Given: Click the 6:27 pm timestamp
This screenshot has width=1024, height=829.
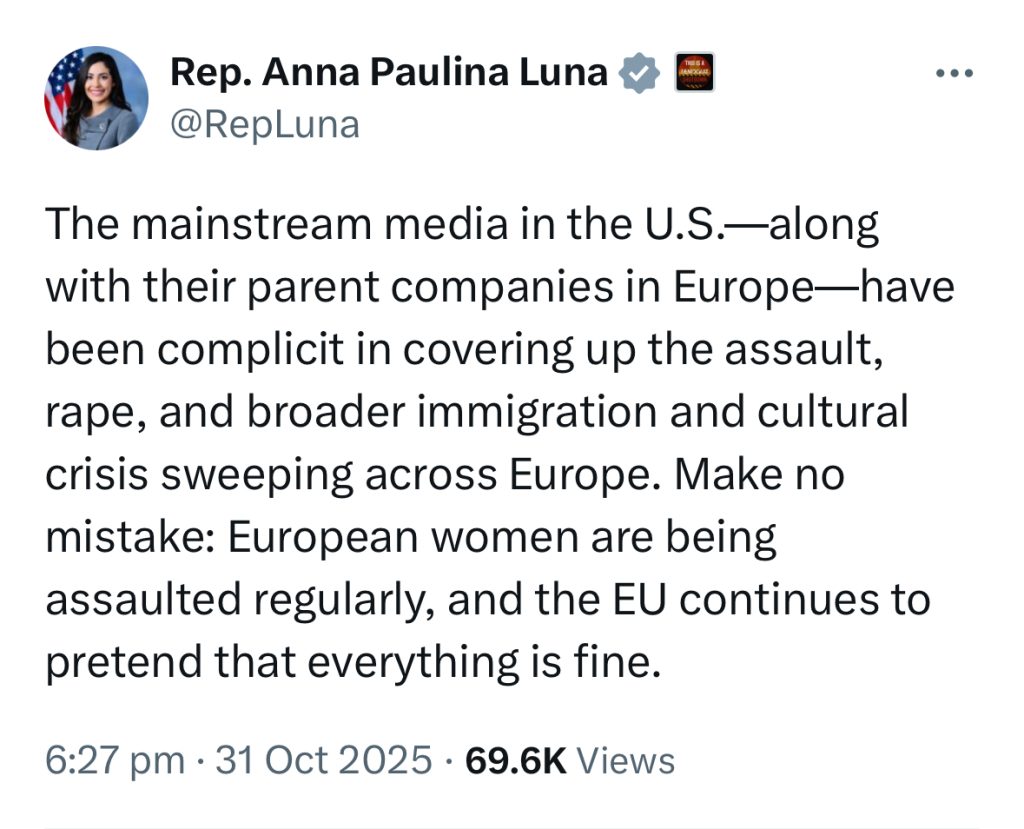Looking at the screenshot, I should point(115,761).
